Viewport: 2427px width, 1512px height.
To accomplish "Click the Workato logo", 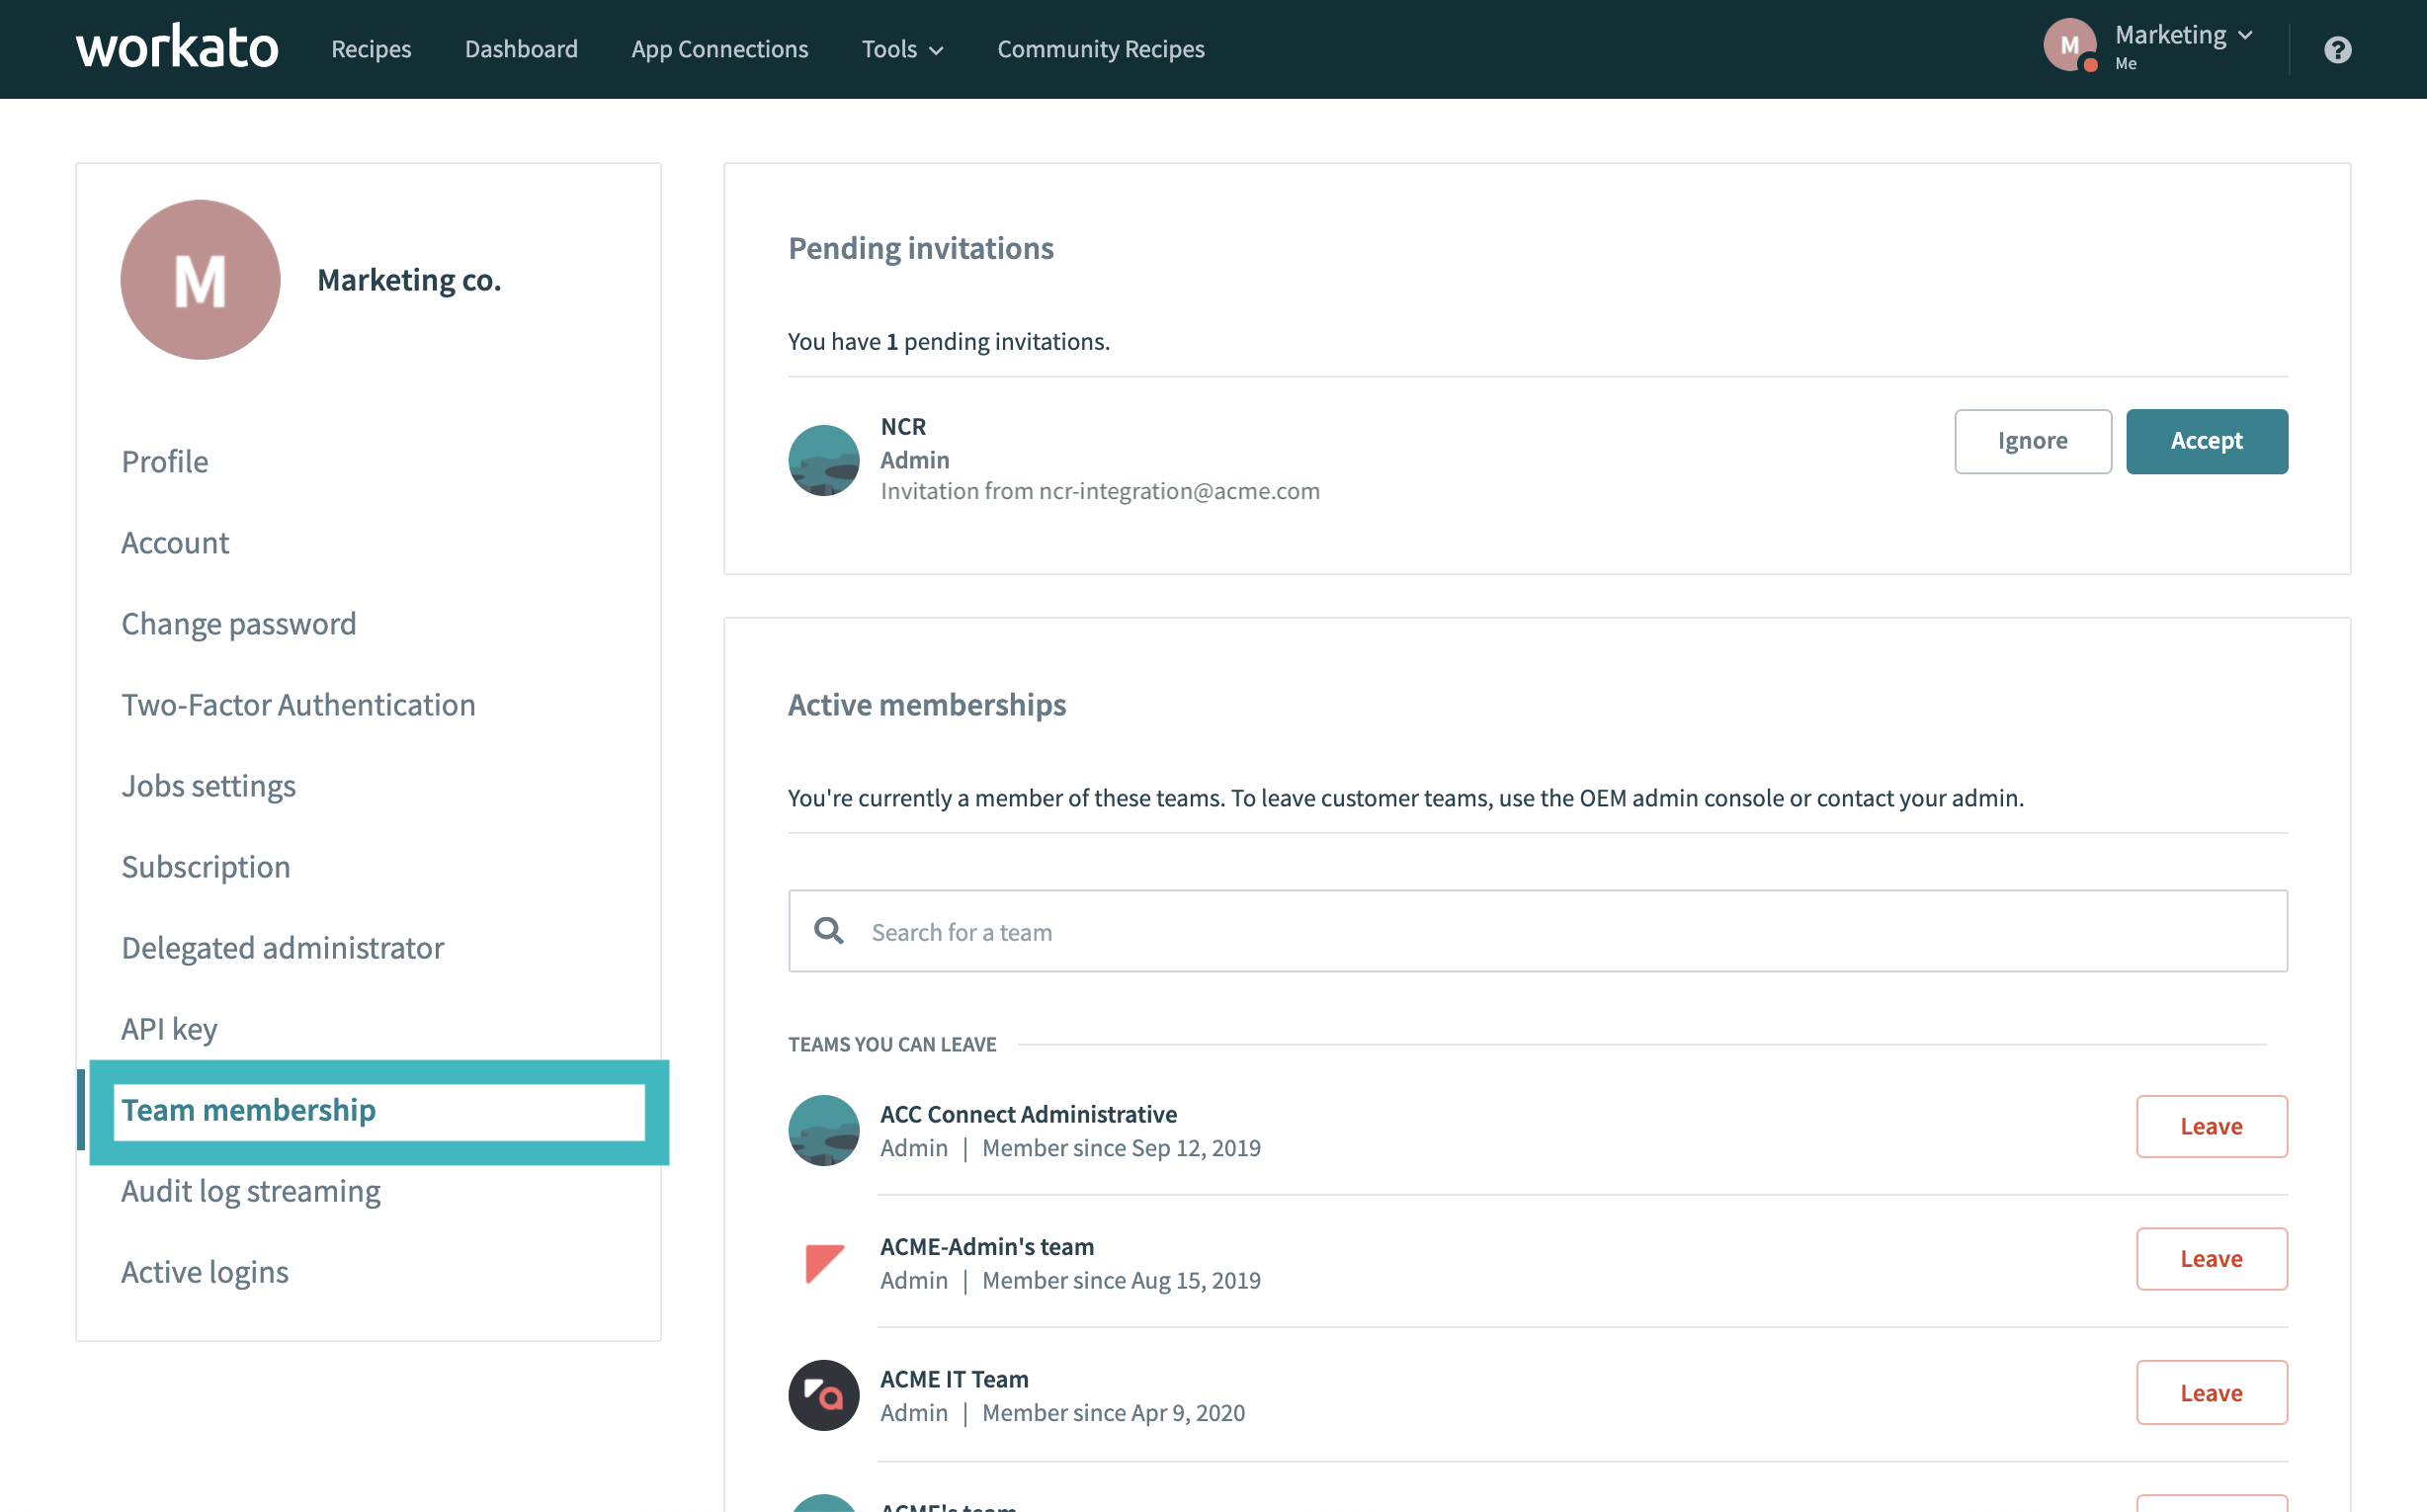I will (177, 47).
